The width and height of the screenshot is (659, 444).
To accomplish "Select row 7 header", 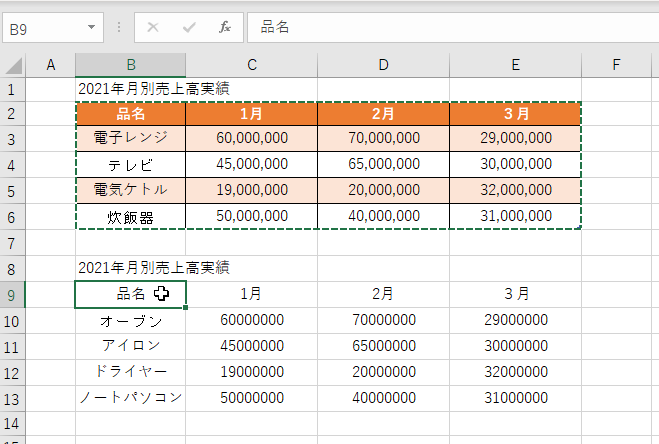I will tap(12, 242).
